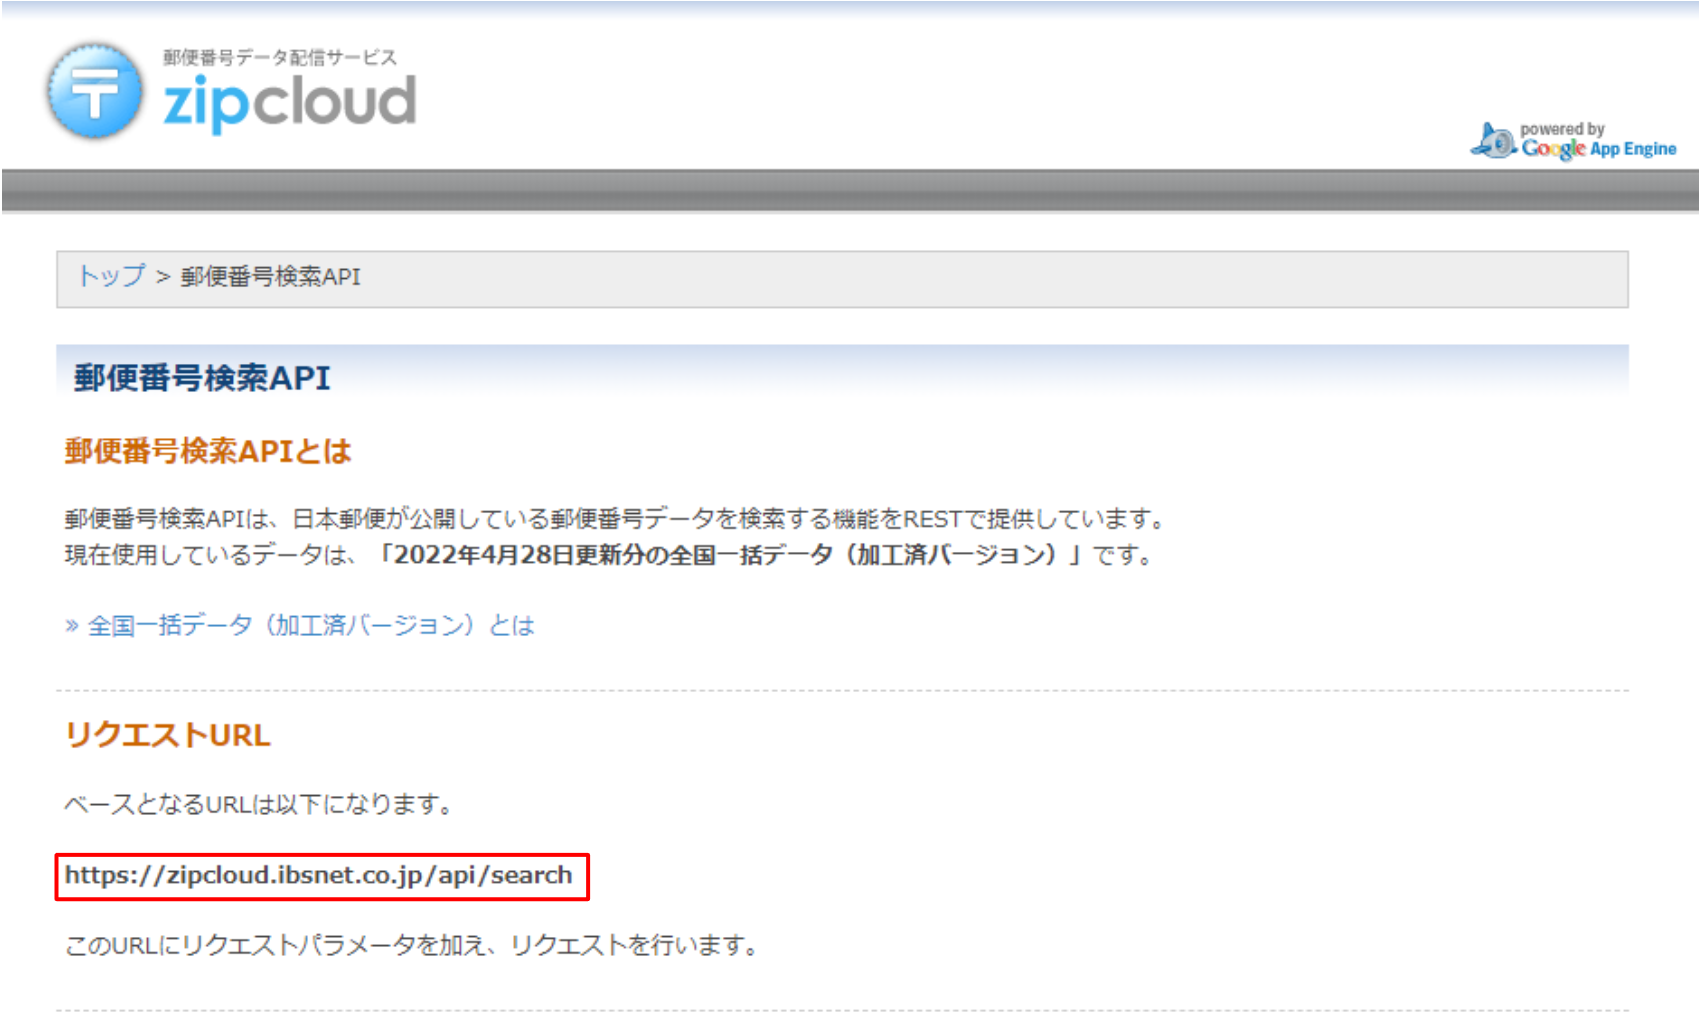Click the sentence about 日本郵便 REST data

(617, 519)
